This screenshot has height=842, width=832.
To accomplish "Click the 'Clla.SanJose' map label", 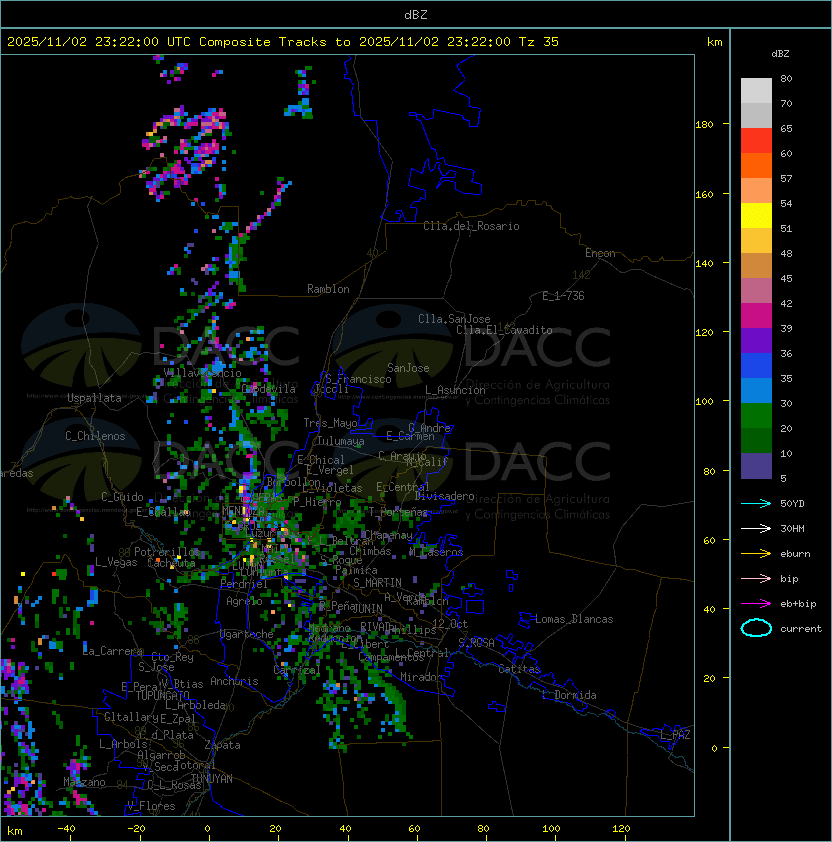I will pyautogui.click(x=454, y=319).
